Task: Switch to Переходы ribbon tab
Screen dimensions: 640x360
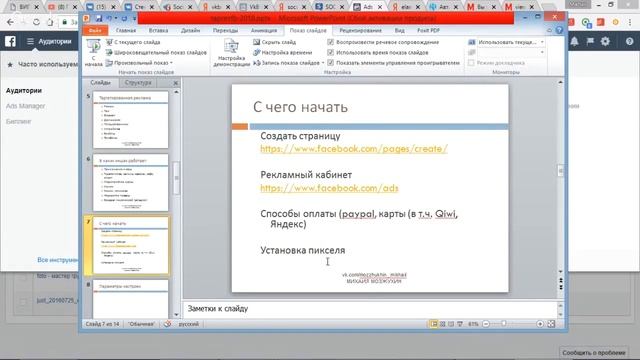Action: tap(225, 30)
